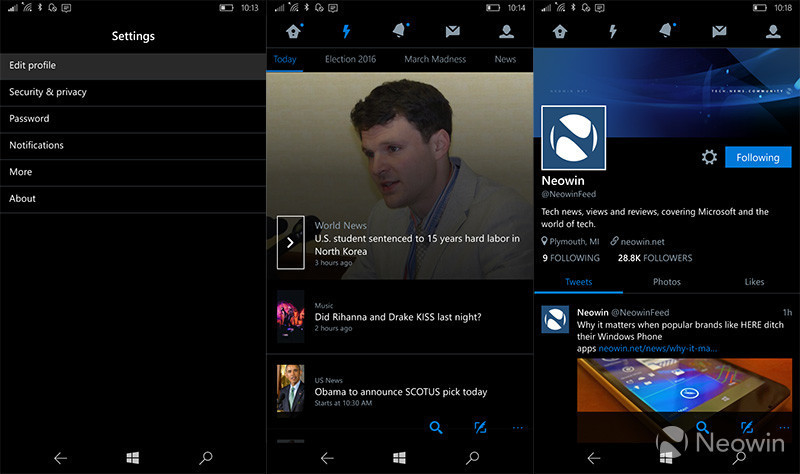The image size is (800, 474).
Task: Tap Windows Start button on Settings screen
Action: point(133,458)
